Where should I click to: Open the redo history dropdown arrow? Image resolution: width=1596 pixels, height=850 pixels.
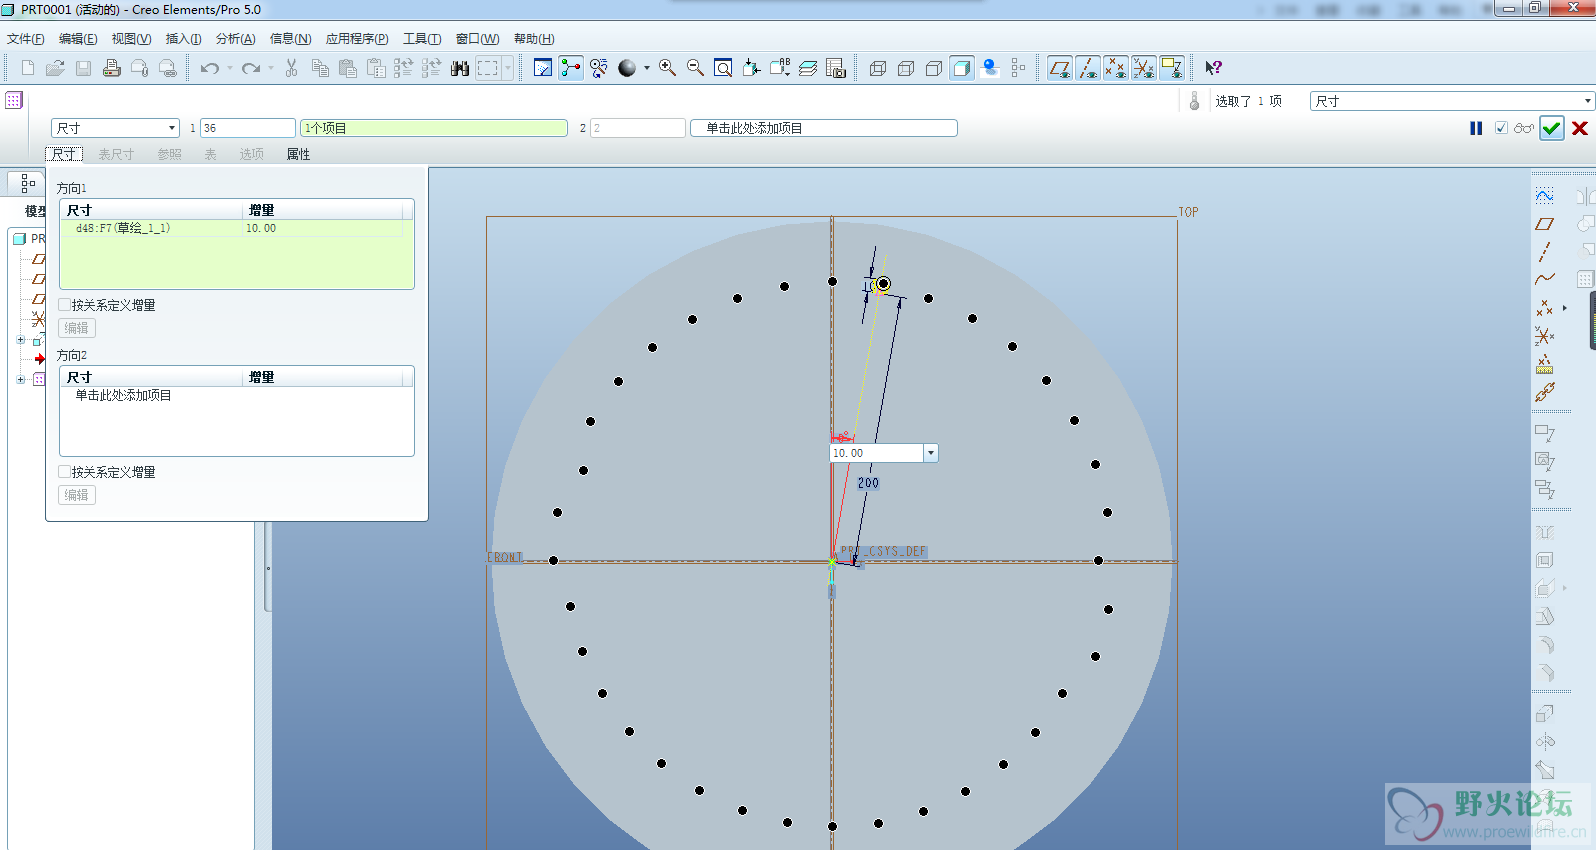point(270,68)
